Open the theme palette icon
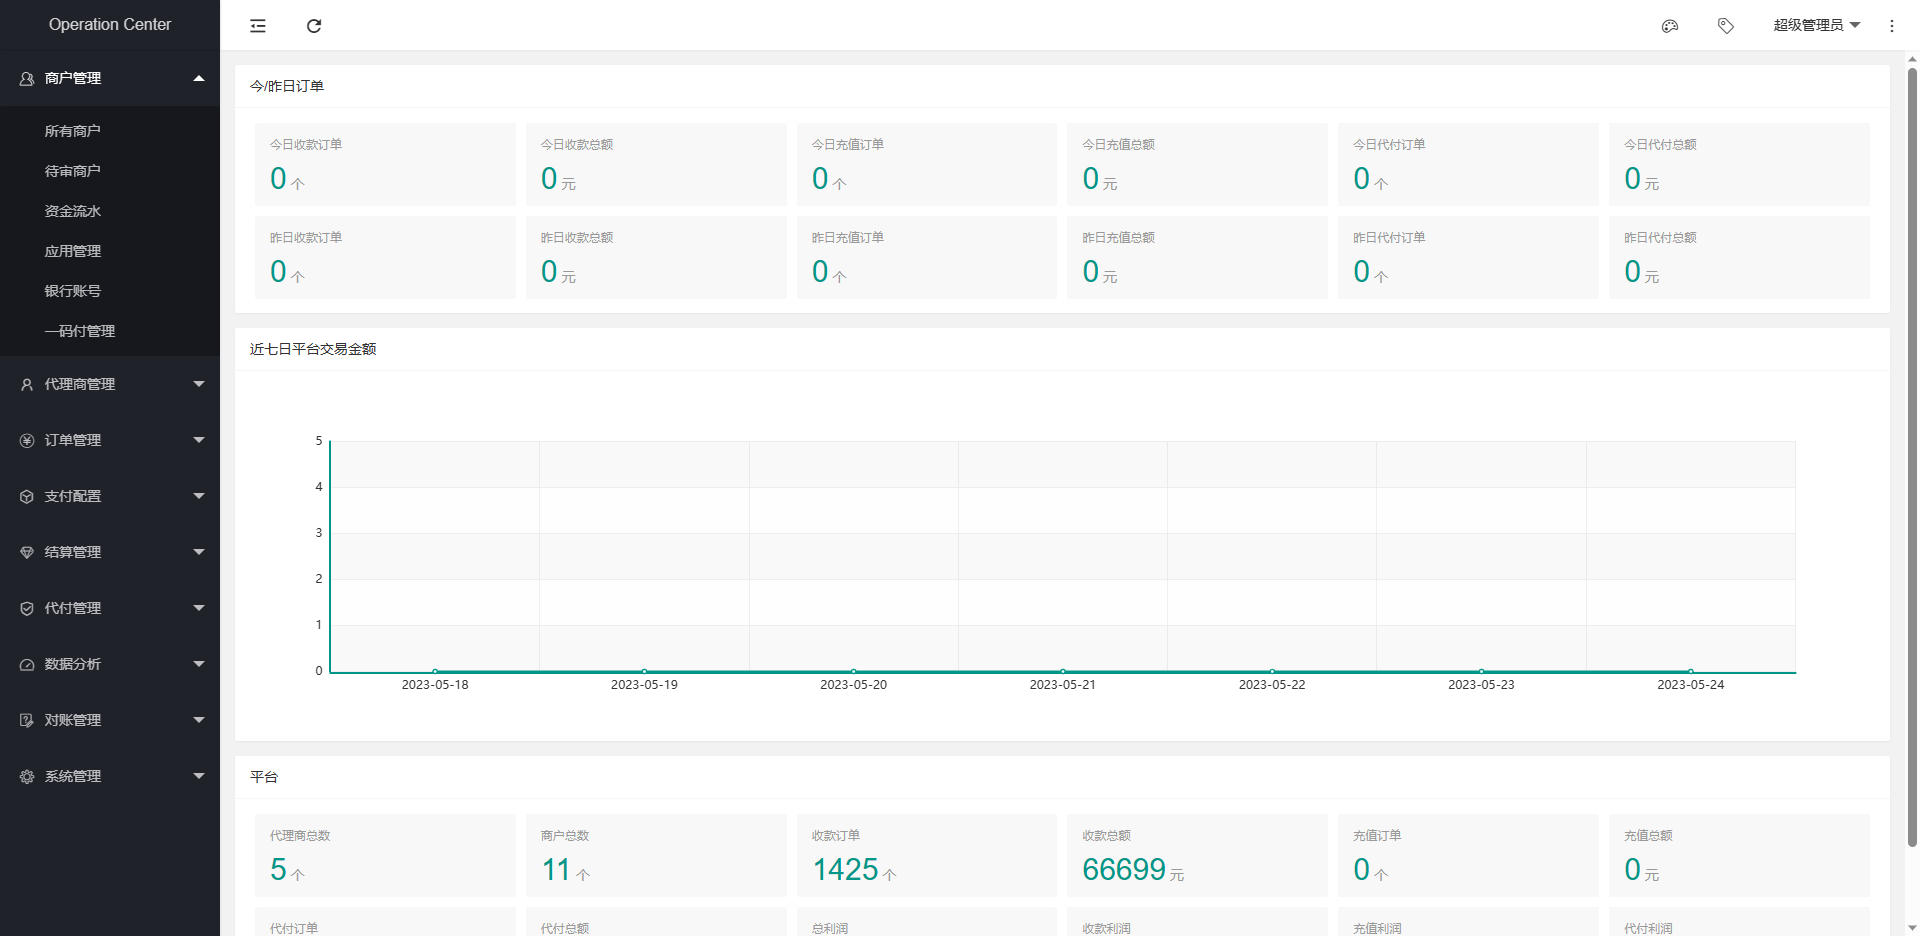 (x=1670, y=26)
